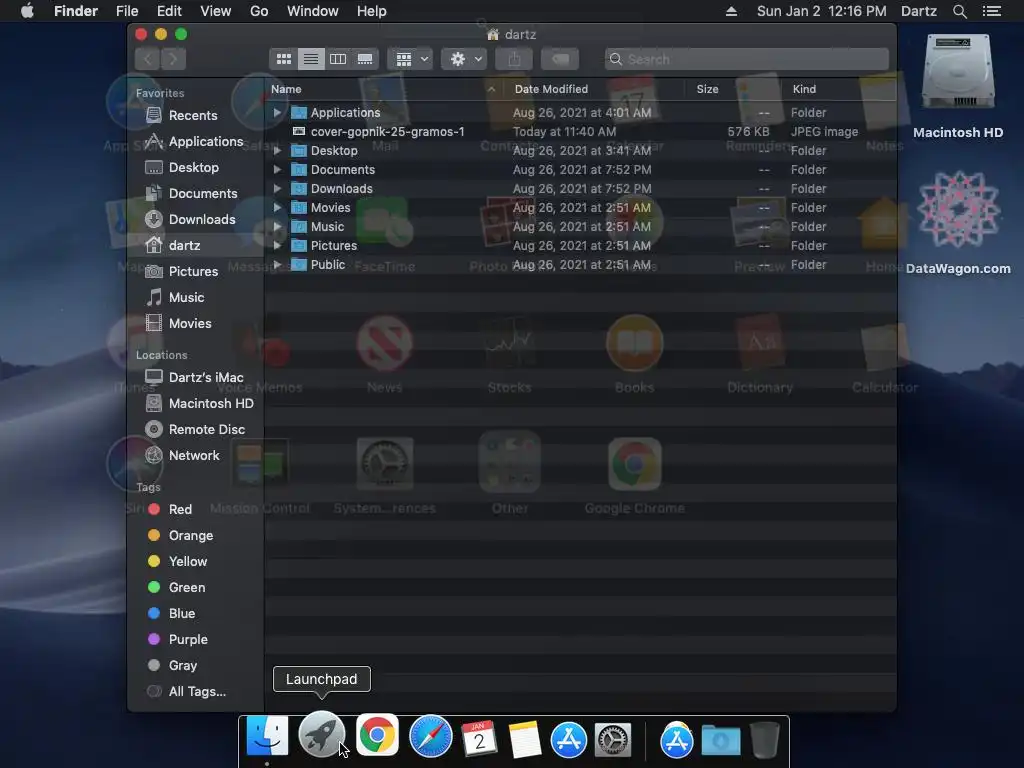The width and height of the screenshot is (1024, 768).
Task: Open the Help menu
Action: [372, 11]
